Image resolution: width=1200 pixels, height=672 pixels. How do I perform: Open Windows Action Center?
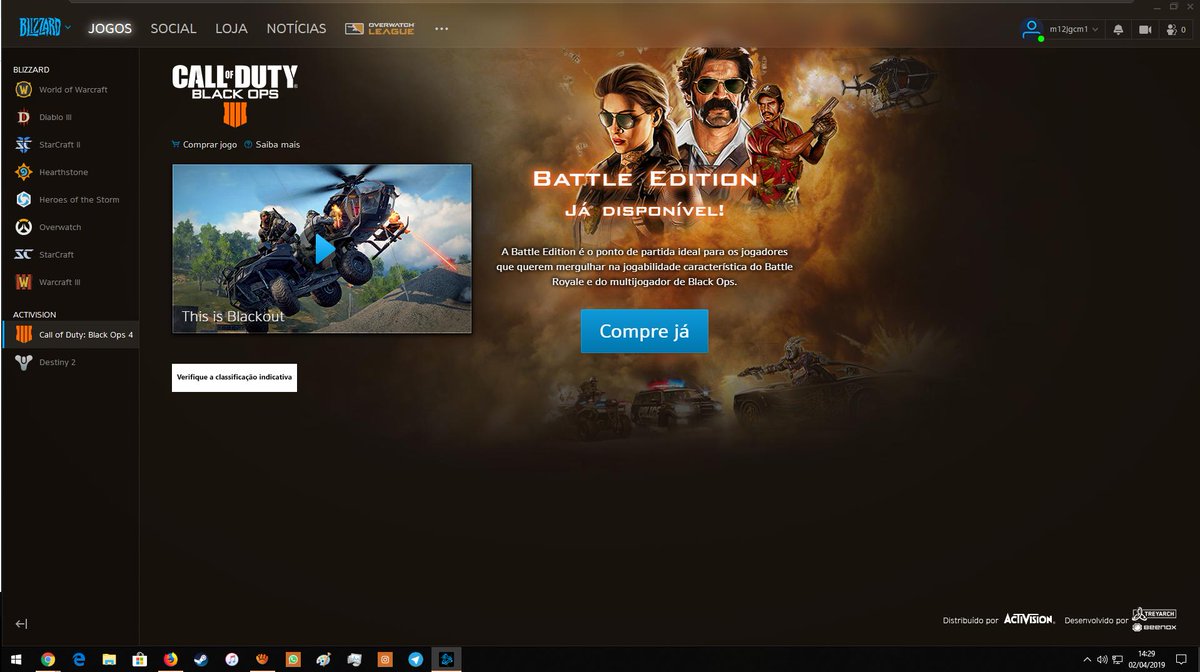click(x=1181, y=659)
